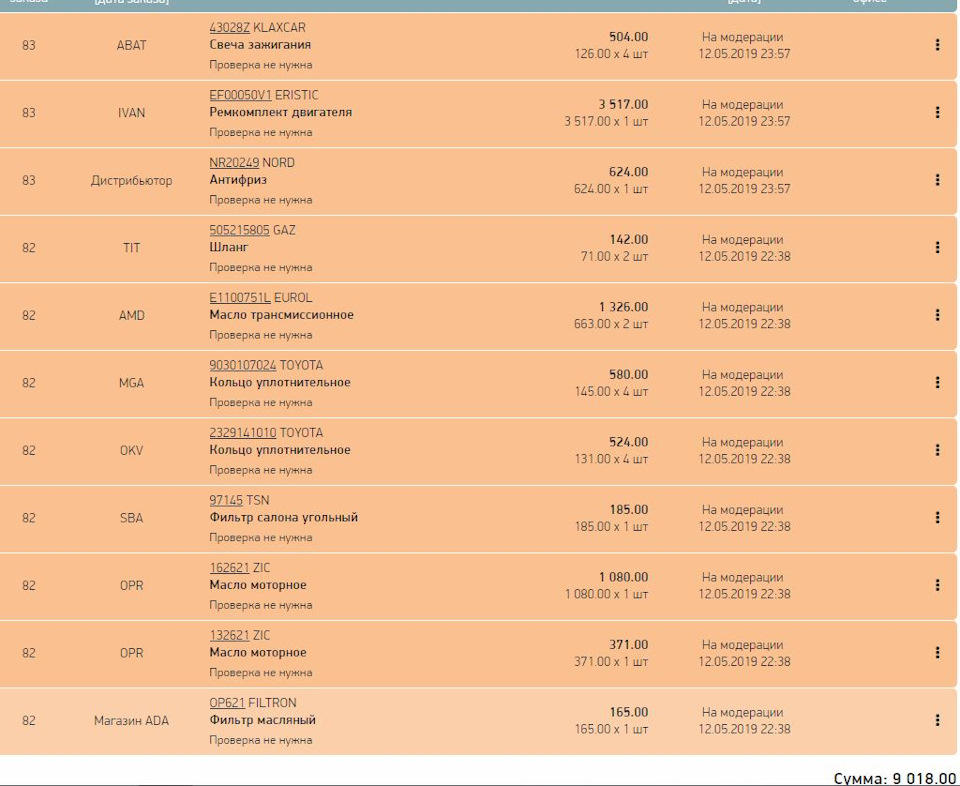Click supplier SBA
This screenshot has height=786, width=960.
(x=131, y=518)
